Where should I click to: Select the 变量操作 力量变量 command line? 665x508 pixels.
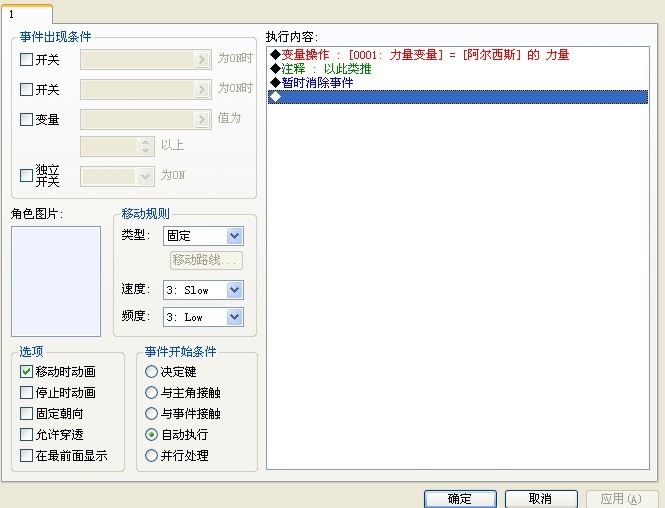(x=458, y=55)
